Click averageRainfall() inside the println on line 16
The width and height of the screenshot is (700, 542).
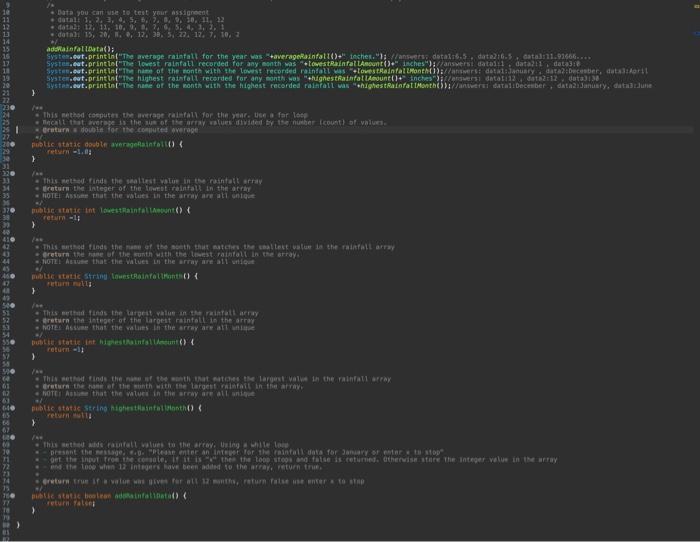[307, 57]
